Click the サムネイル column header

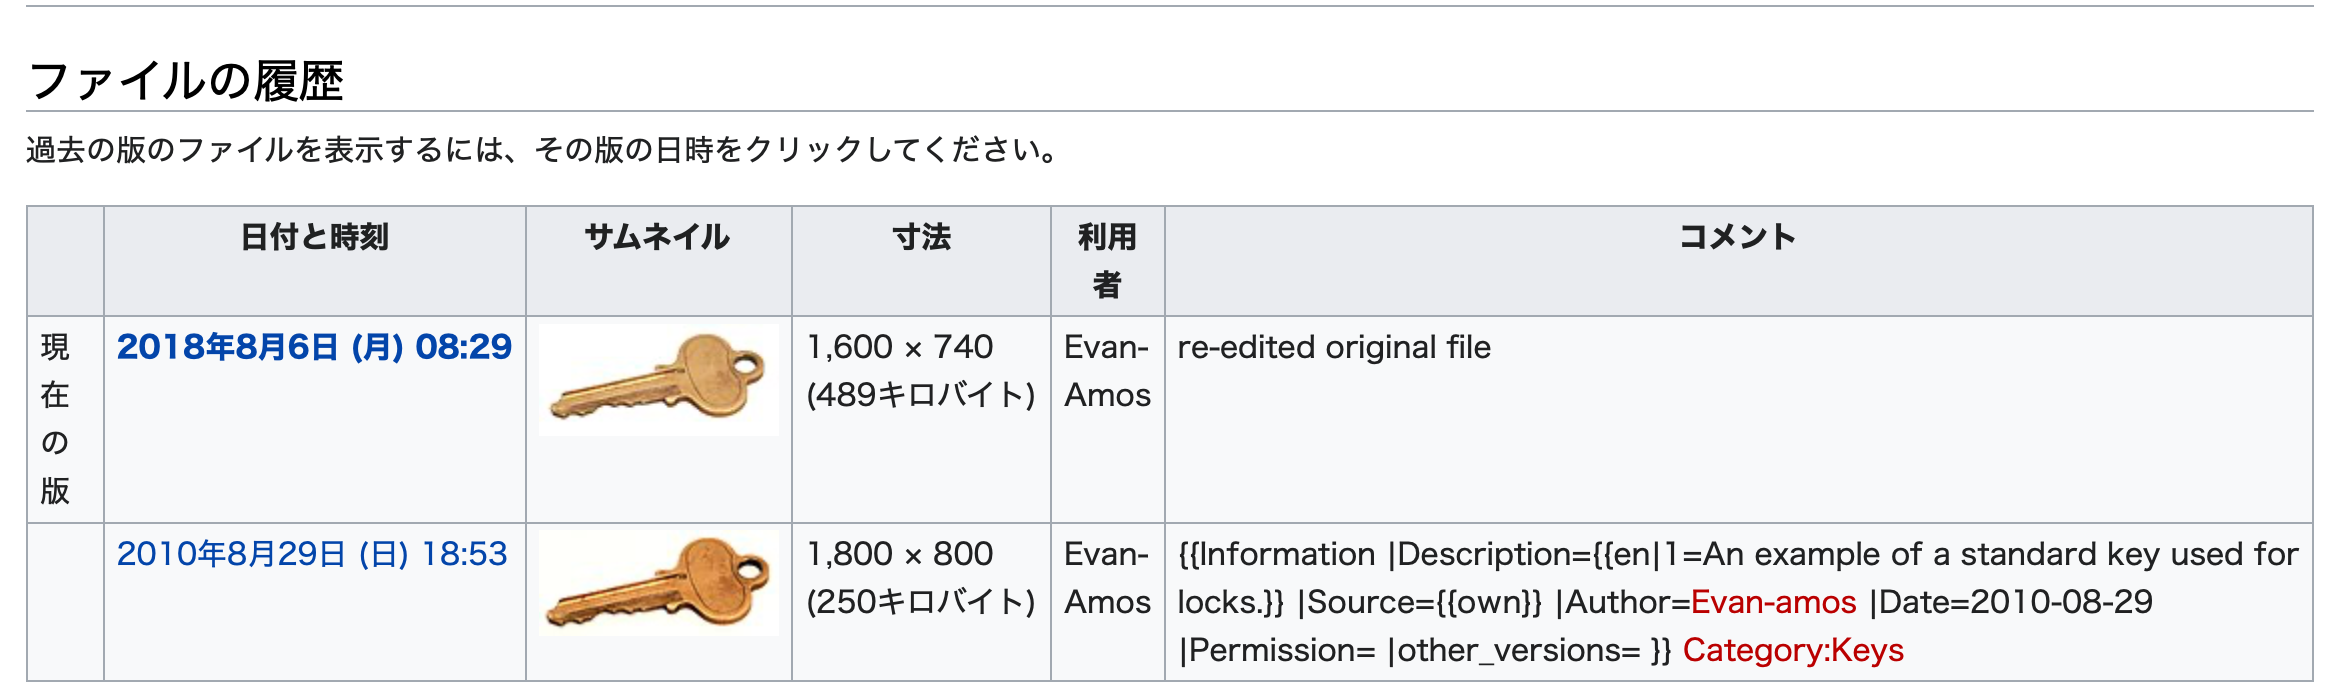click(x=657, y=238)
